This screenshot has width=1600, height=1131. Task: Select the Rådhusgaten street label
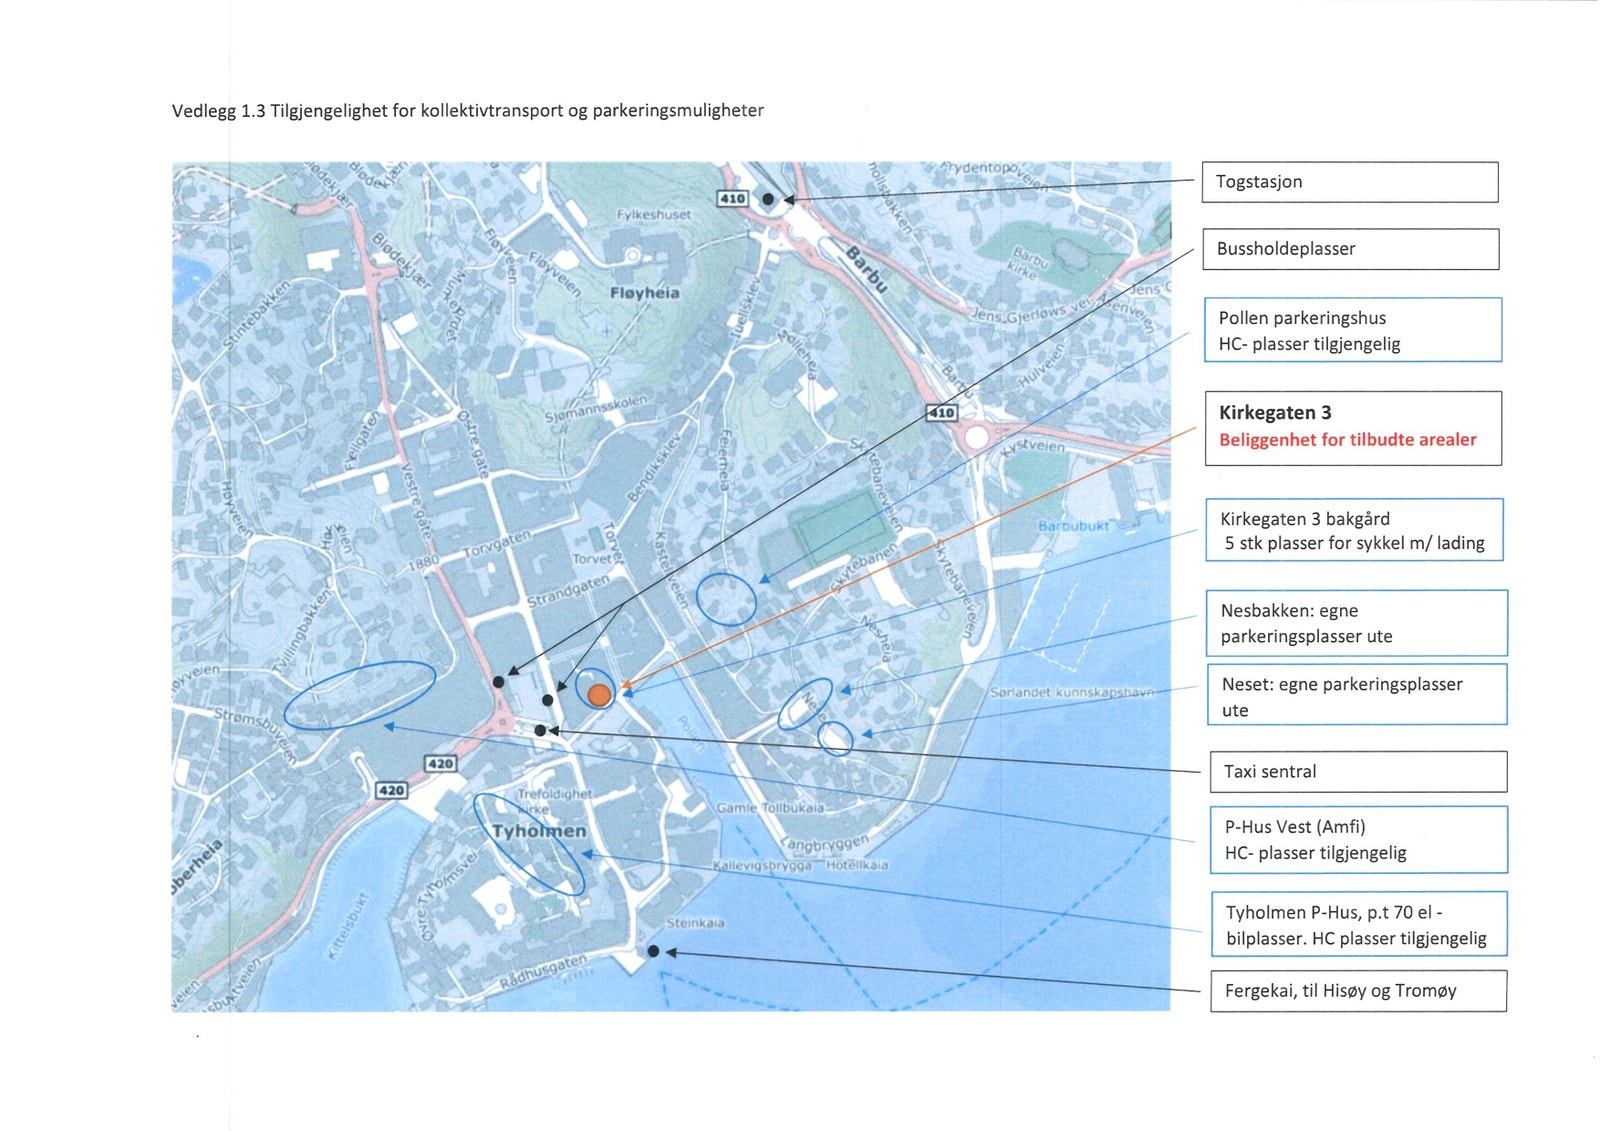(543, 971)
